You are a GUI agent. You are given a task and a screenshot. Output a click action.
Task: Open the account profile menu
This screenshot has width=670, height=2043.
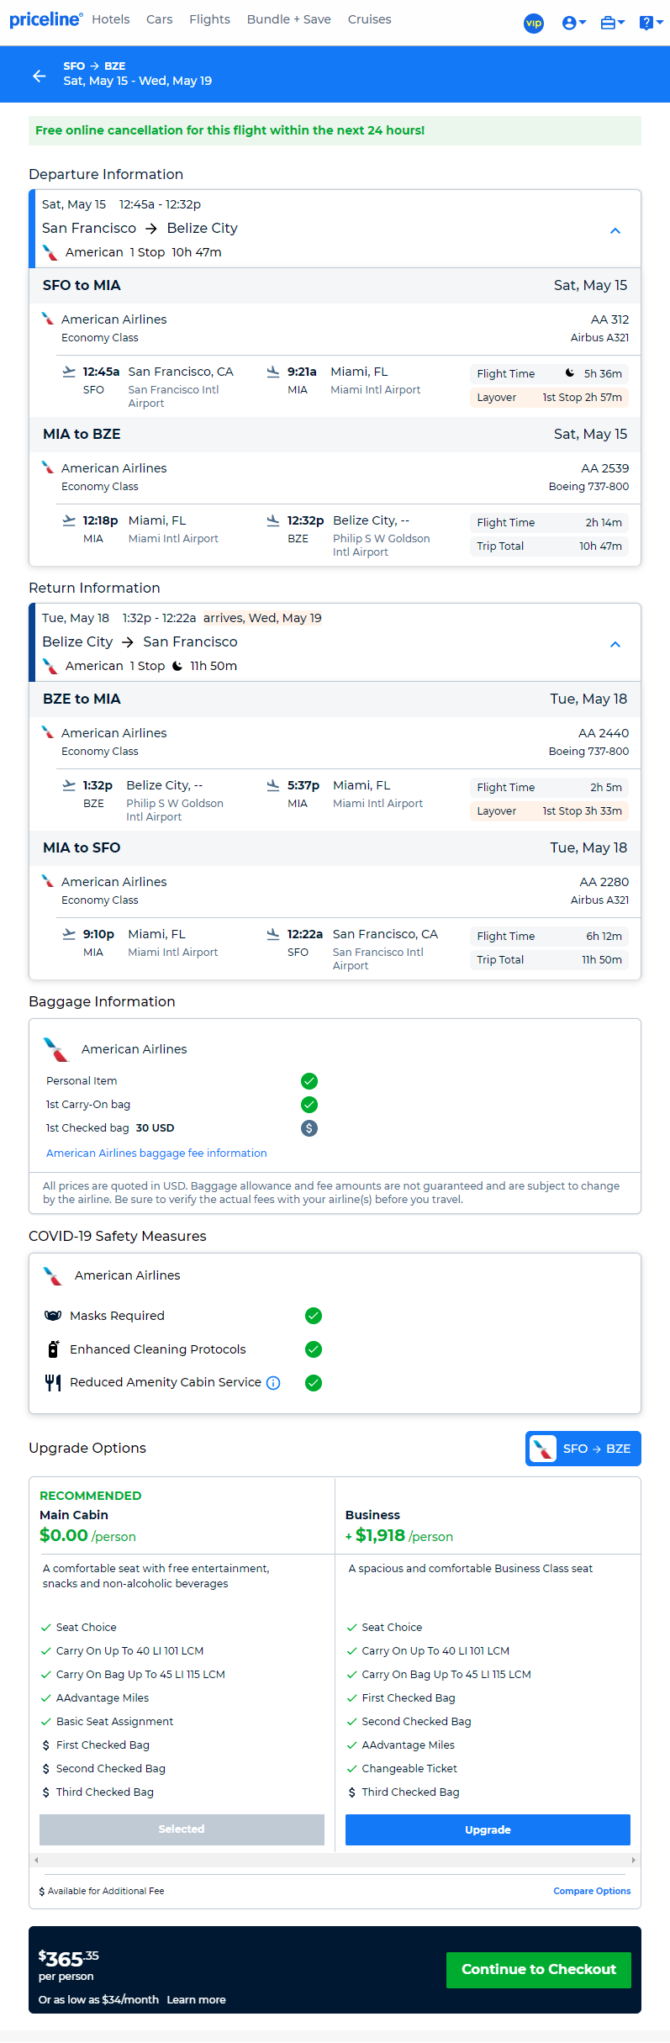point(573,23)
